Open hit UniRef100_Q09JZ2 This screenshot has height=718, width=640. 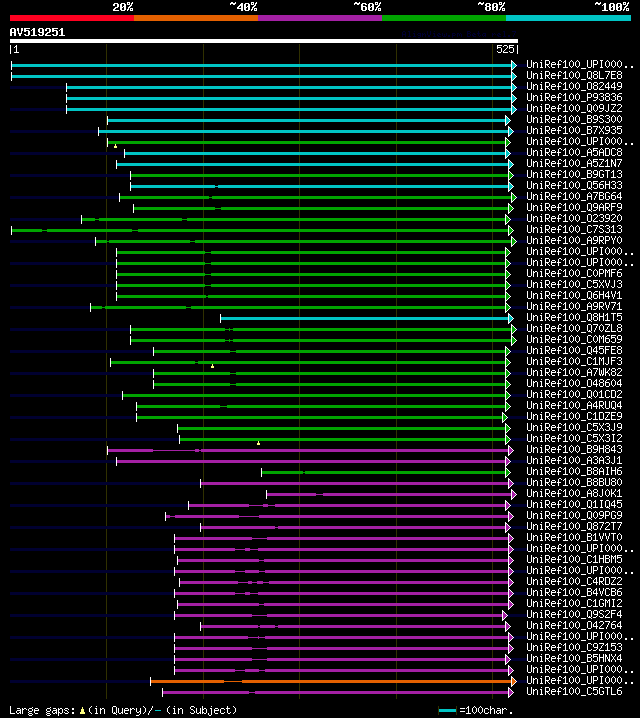(x=574, y=109)
